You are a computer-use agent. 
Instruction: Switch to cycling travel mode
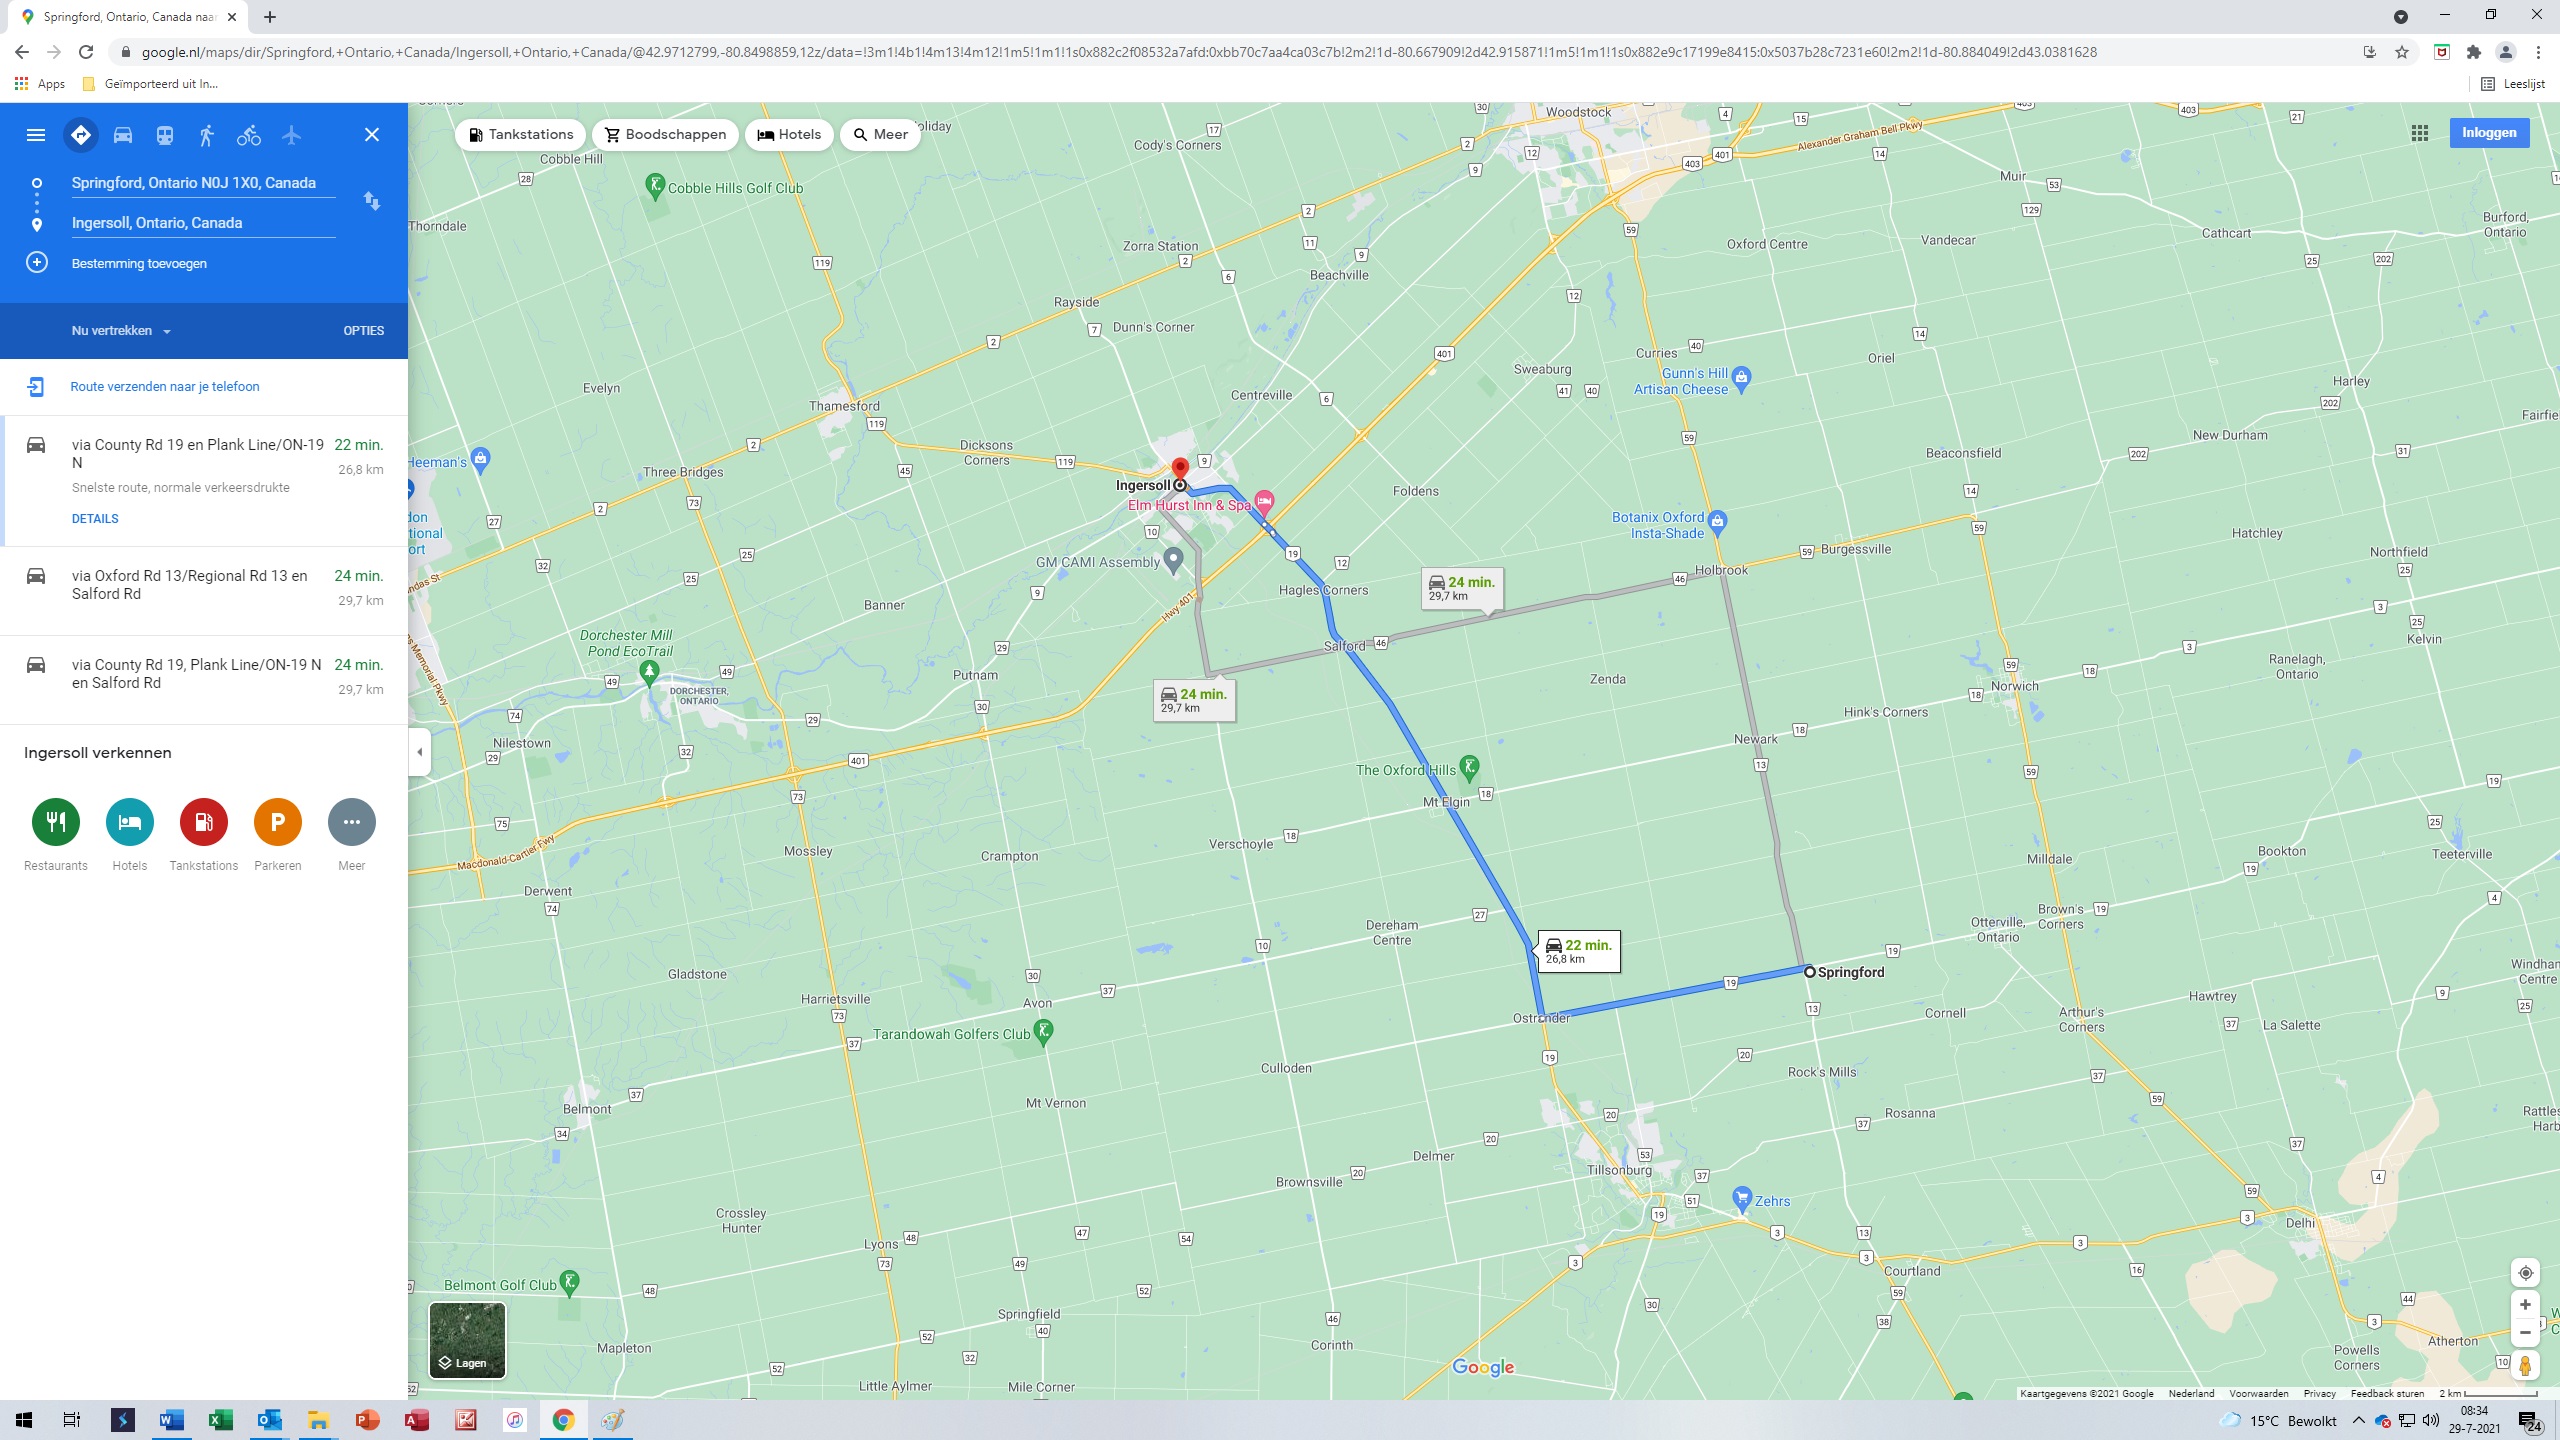point(249,135)
